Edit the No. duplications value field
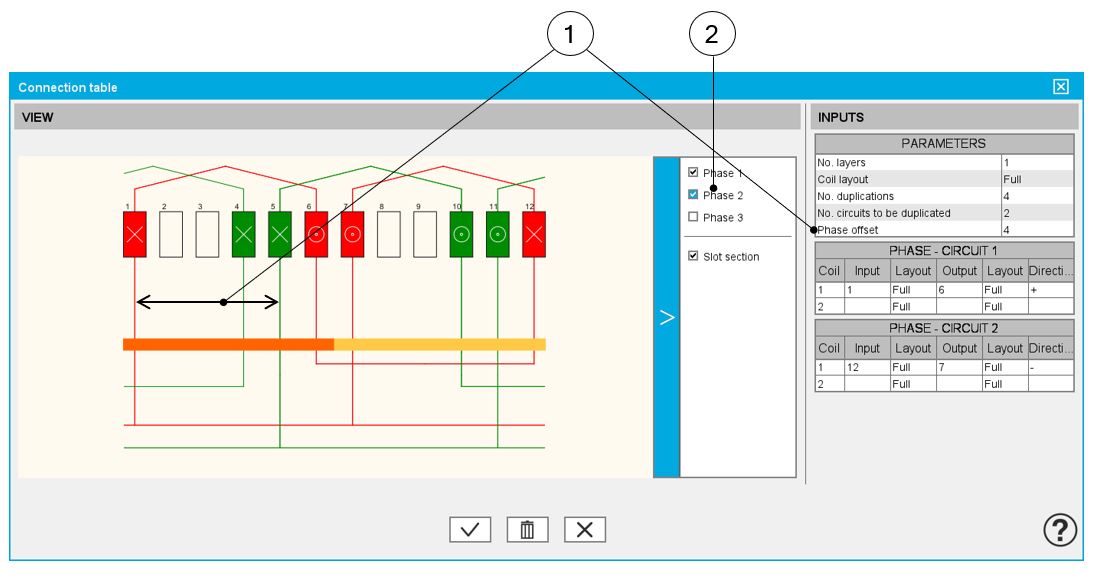This screenshot has height=581, width=1106. (x=1036, y=196)
